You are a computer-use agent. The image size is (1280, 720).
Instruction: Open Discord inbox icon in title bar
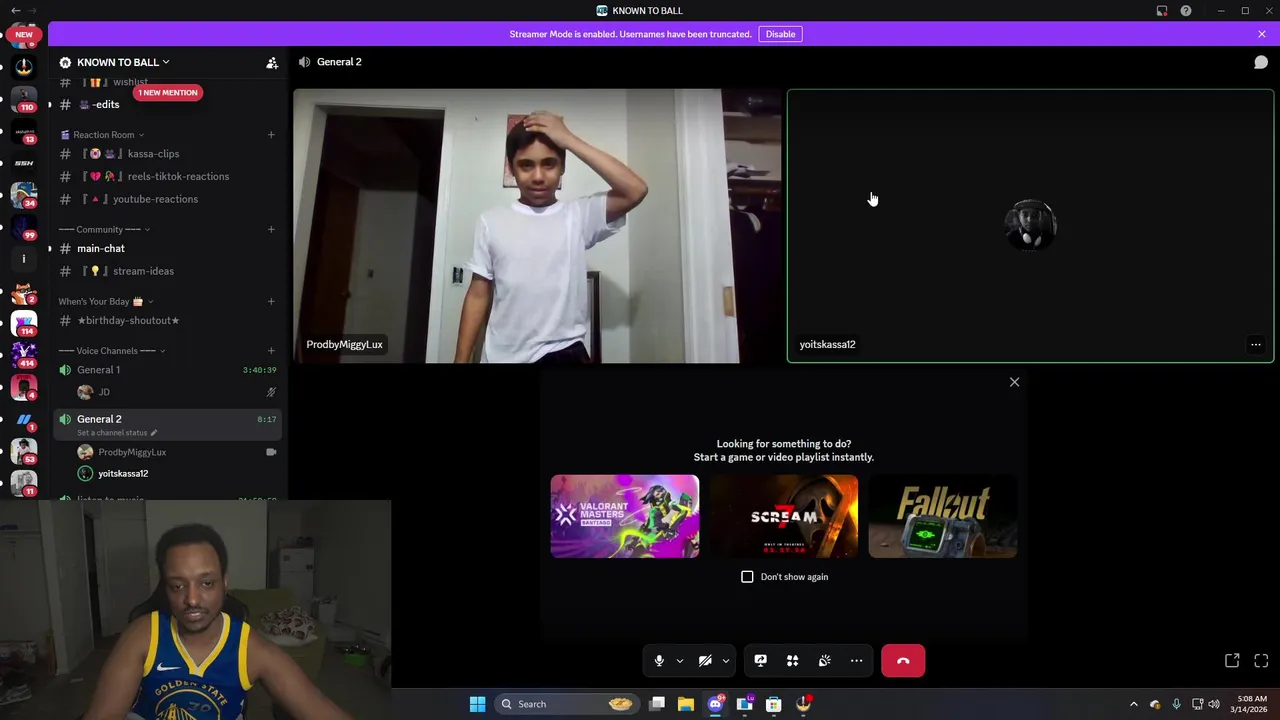[1162, 11]
